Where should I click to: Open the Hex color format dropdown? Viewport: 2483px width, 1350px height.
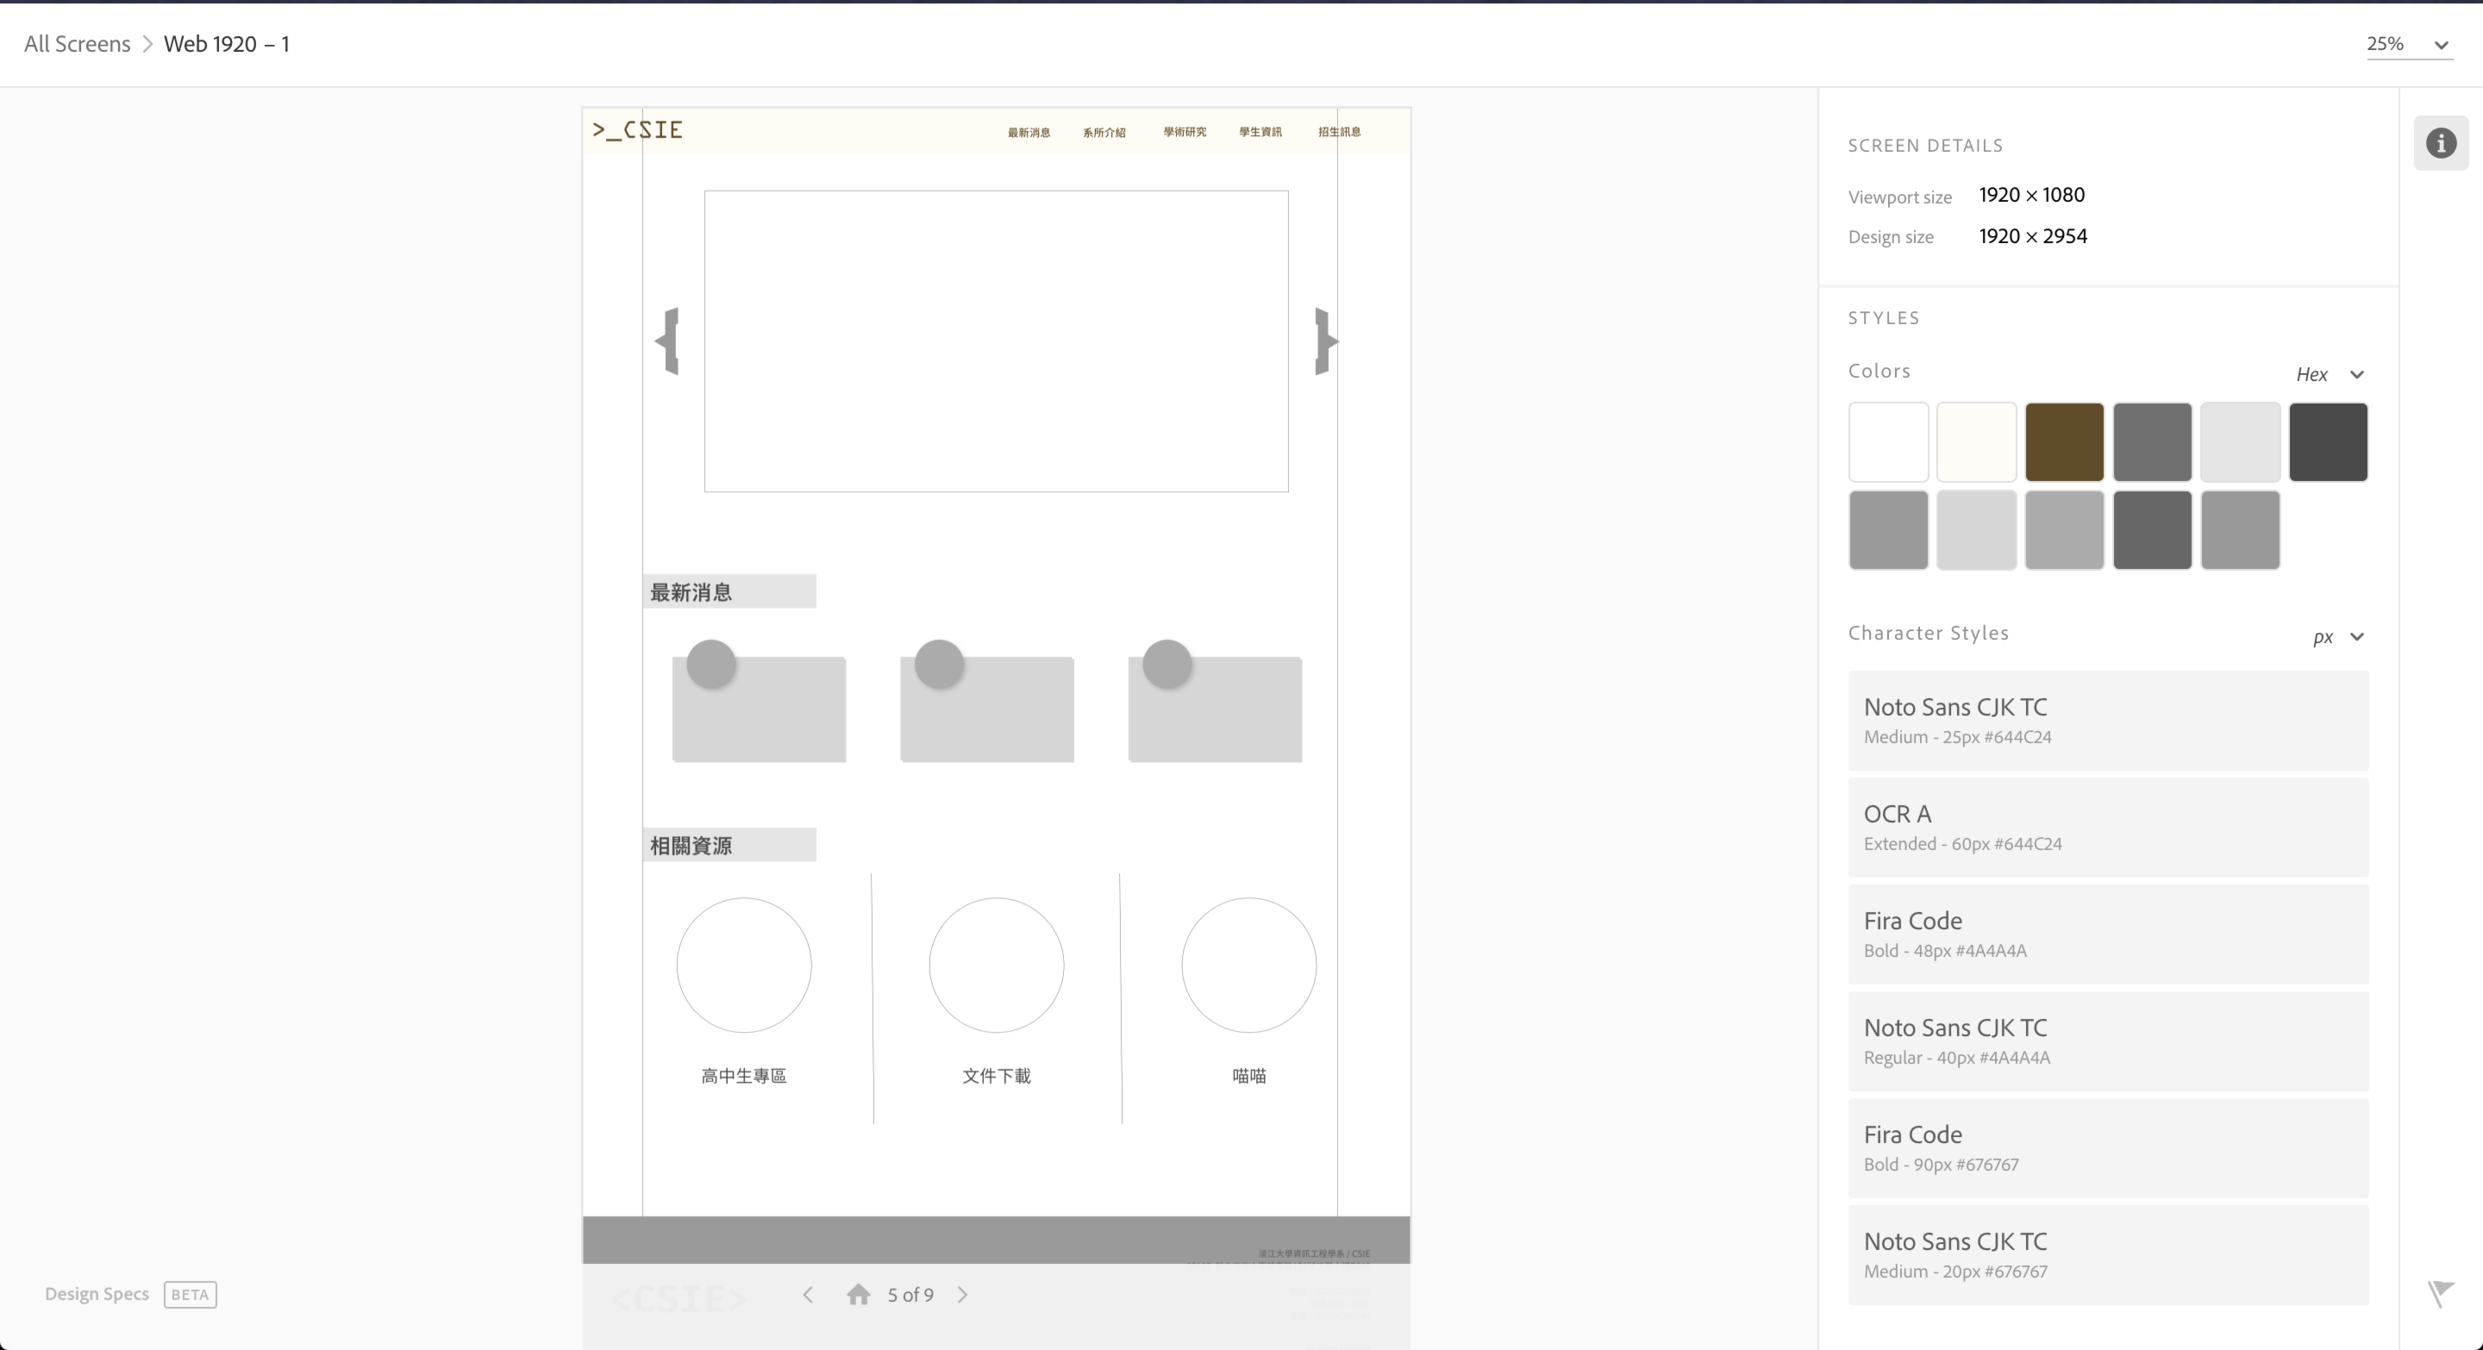[2330, 374]
